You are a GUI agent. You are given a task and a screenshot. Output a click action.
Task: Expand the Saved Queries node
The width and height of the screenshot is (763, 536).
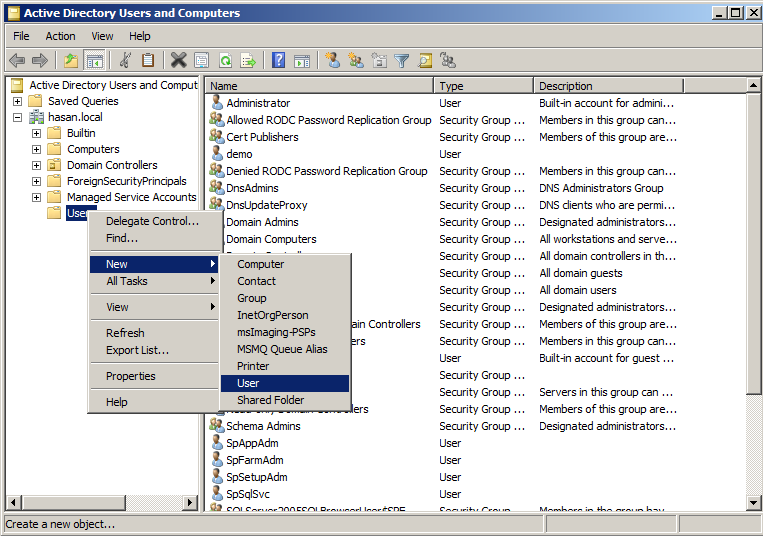[18, 101]
